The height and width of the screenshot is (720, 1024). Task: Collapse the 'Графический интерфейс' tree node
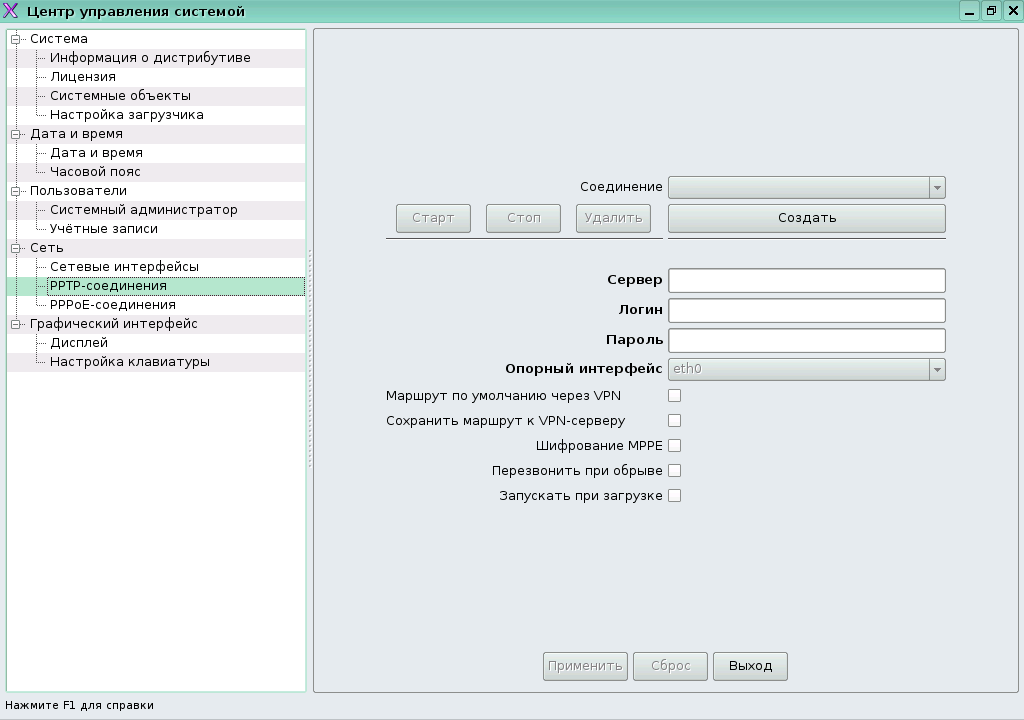tap(16, 324)
